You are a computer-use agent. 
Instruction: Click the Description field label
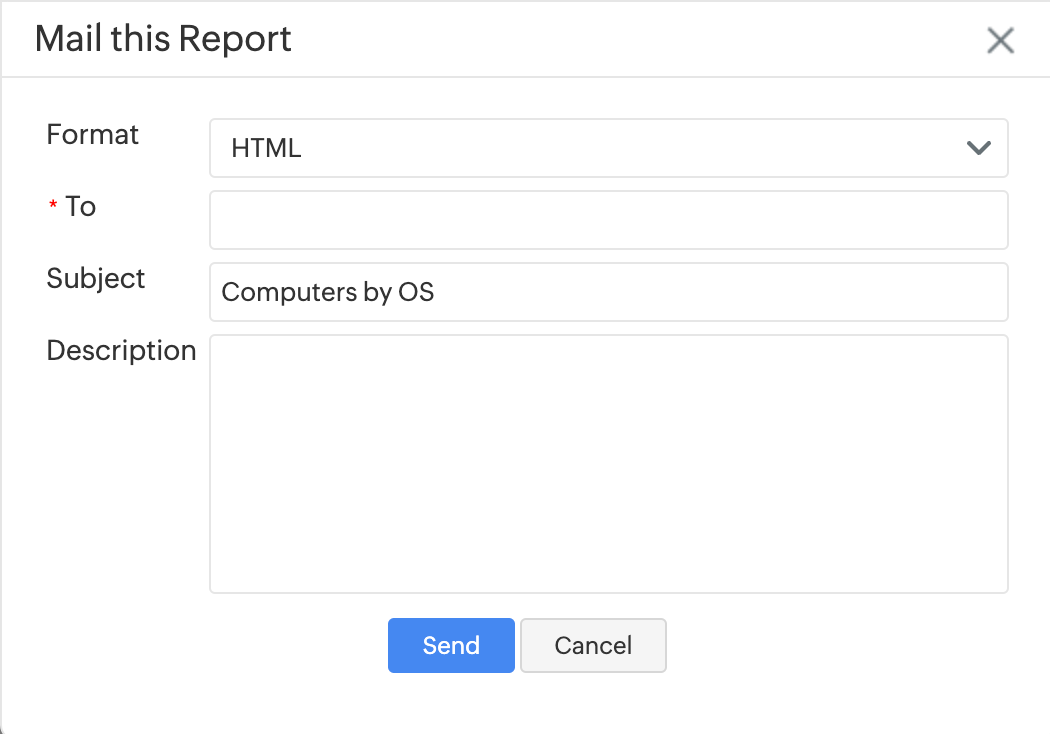coord(121,351)
